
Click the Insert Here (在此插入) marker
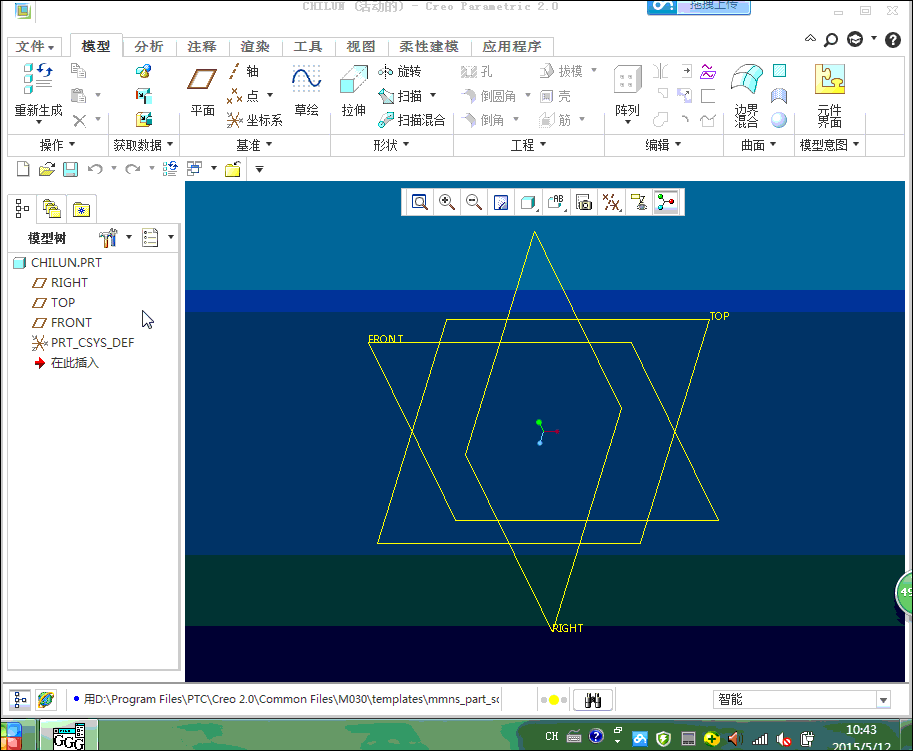click(x=66, y=363)
